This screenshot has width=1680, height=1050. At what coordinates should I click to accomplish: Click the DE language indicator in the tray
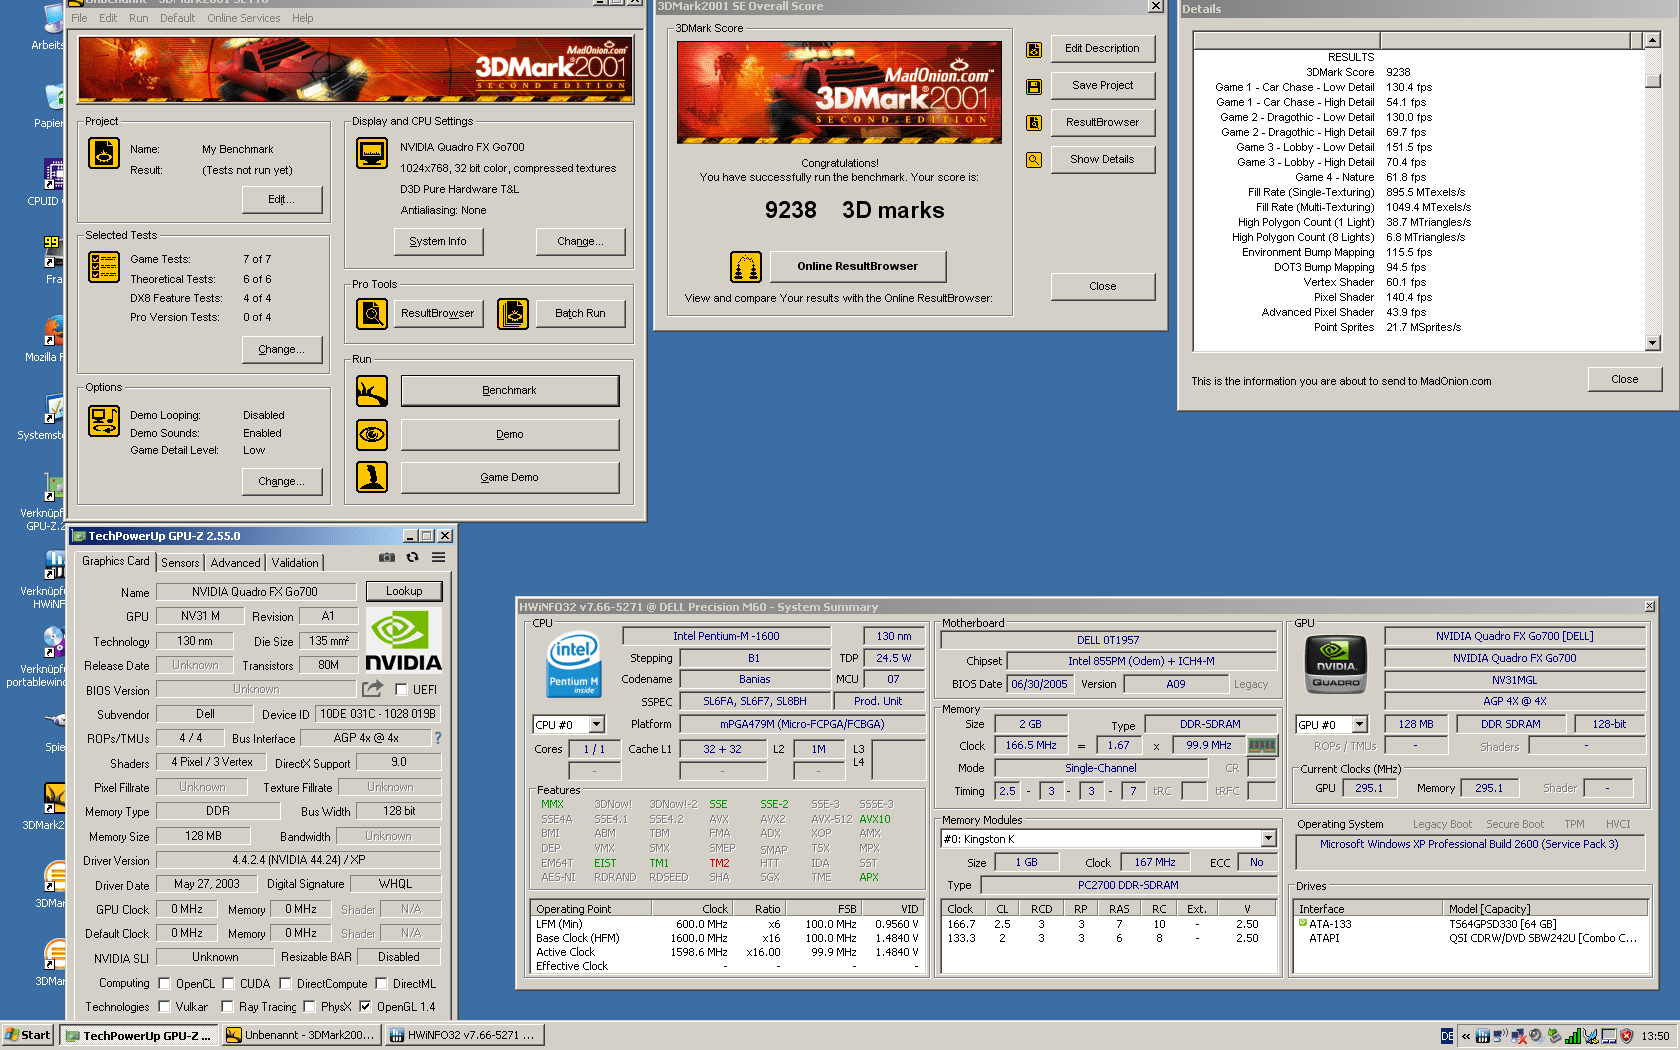pos(1447,1036)
